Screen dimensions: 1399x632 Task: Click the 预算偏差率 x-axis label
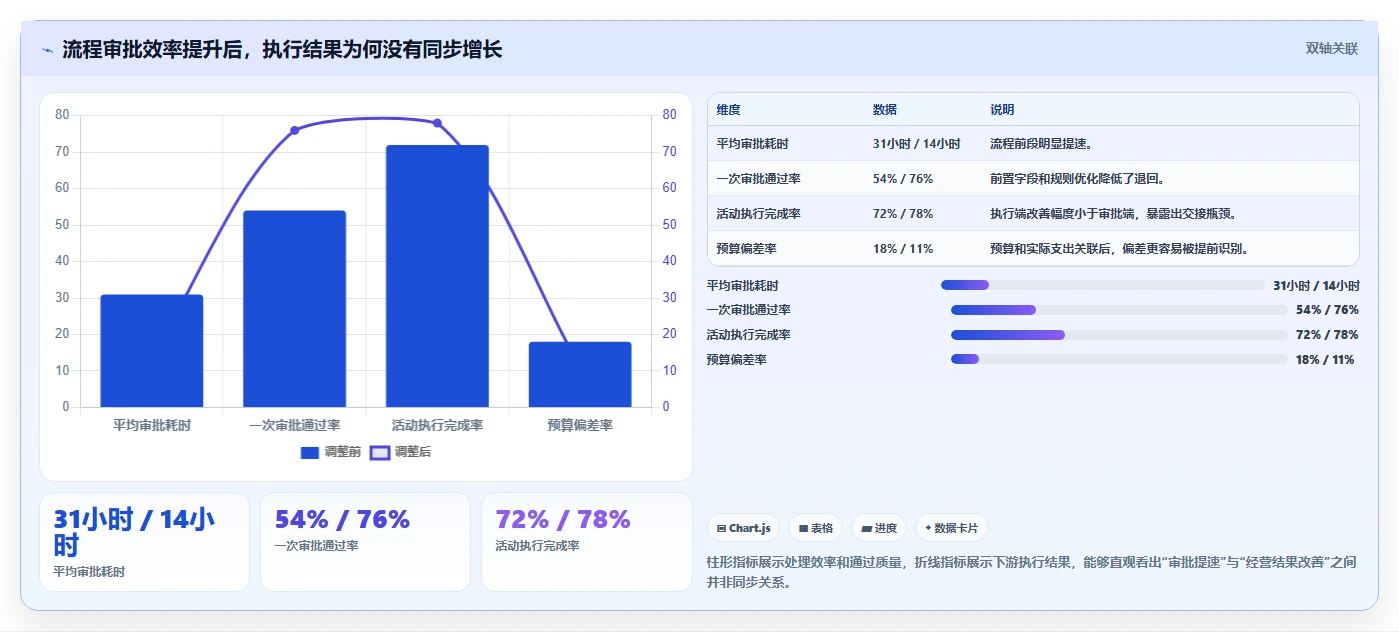point(580,426)
